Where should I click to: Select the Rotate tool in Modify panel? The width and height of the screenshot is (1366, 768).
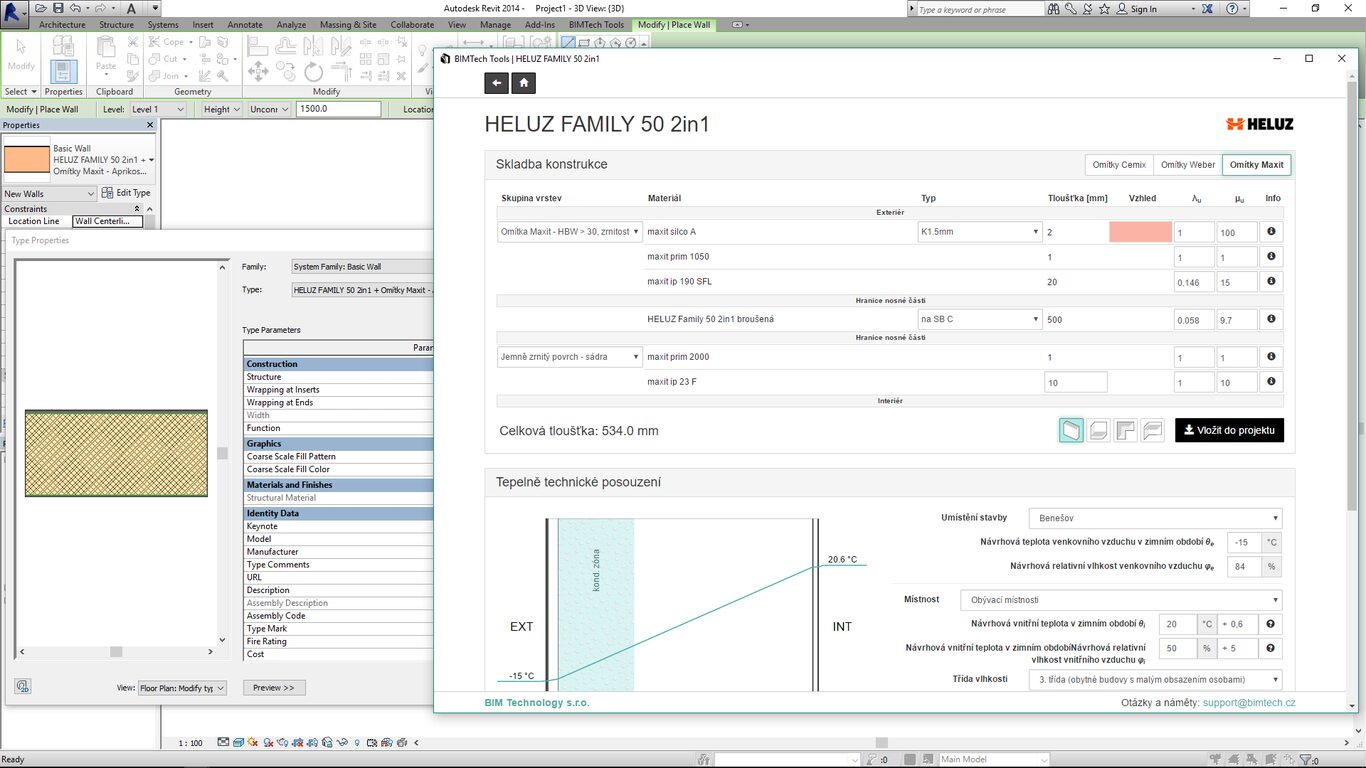point(314,71)
